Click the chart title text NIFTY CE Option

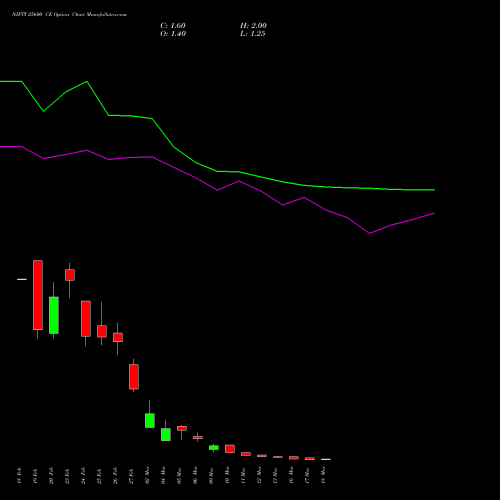(69, 15)
